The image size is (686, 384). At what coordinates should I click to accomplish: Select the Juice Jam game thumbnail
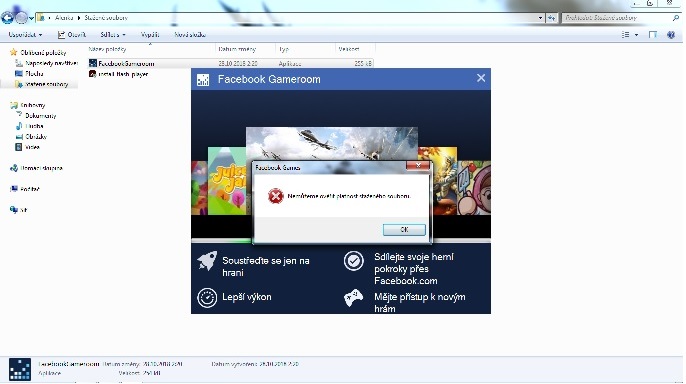(227, 181)
